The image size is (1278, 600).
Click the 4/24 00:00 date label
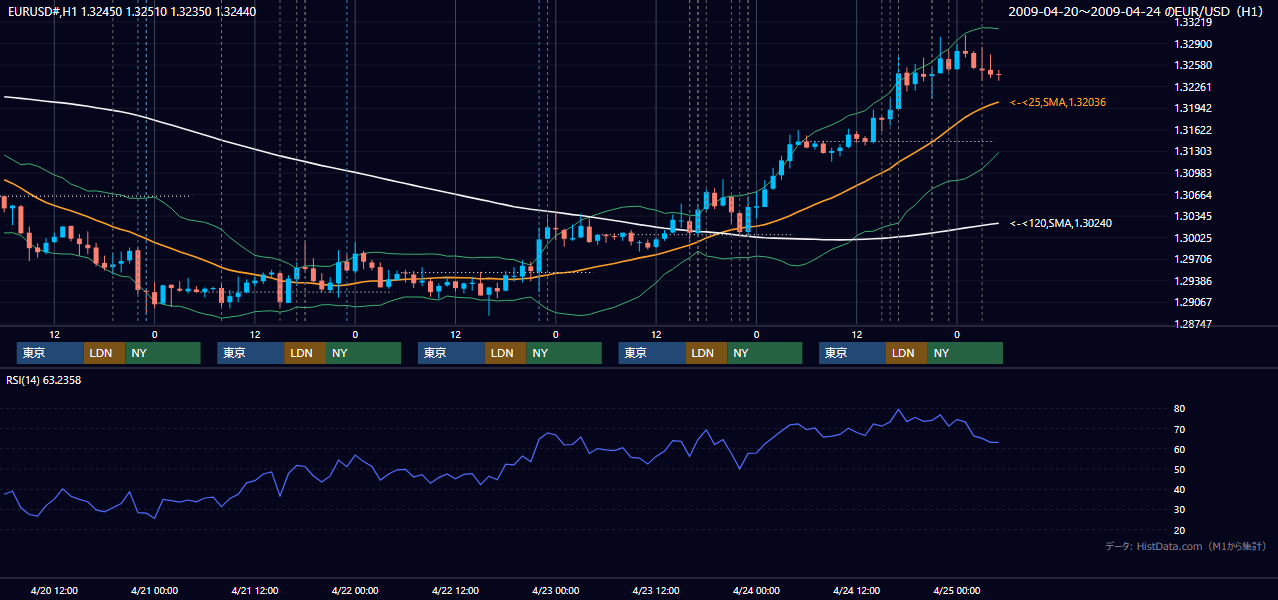tap(756, 590)
